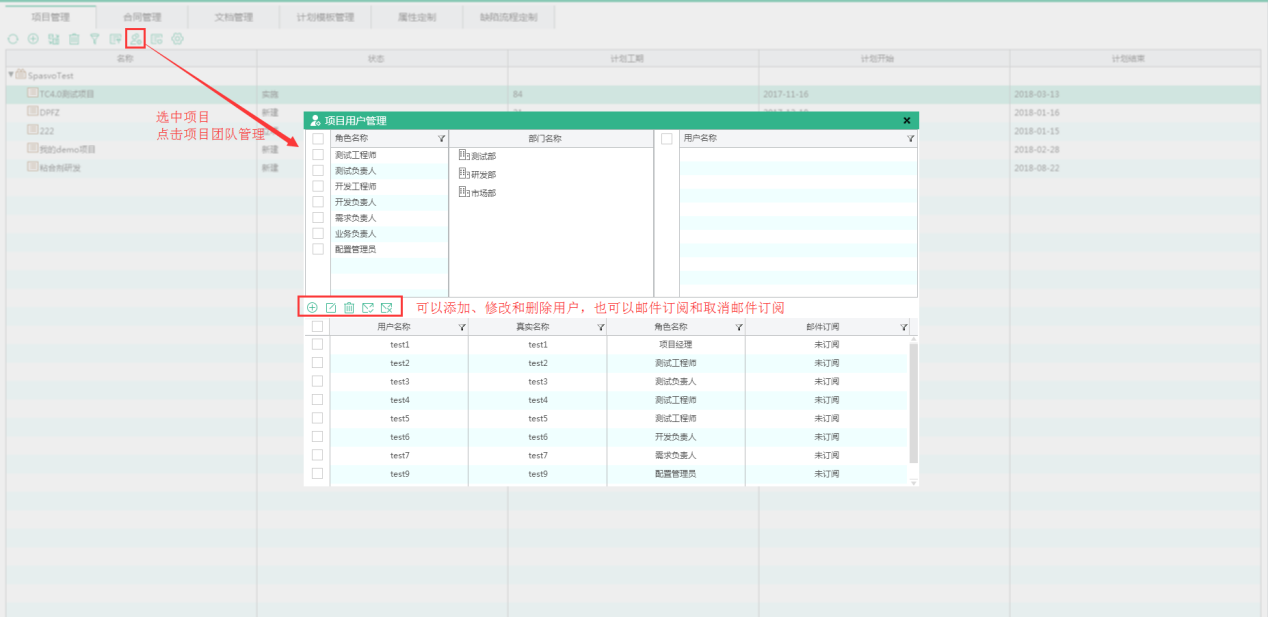The width and height of the screenshot is (1268, 617).
Task: Click the subscribe email icon in dialog
Action: (x=368, y=307)
